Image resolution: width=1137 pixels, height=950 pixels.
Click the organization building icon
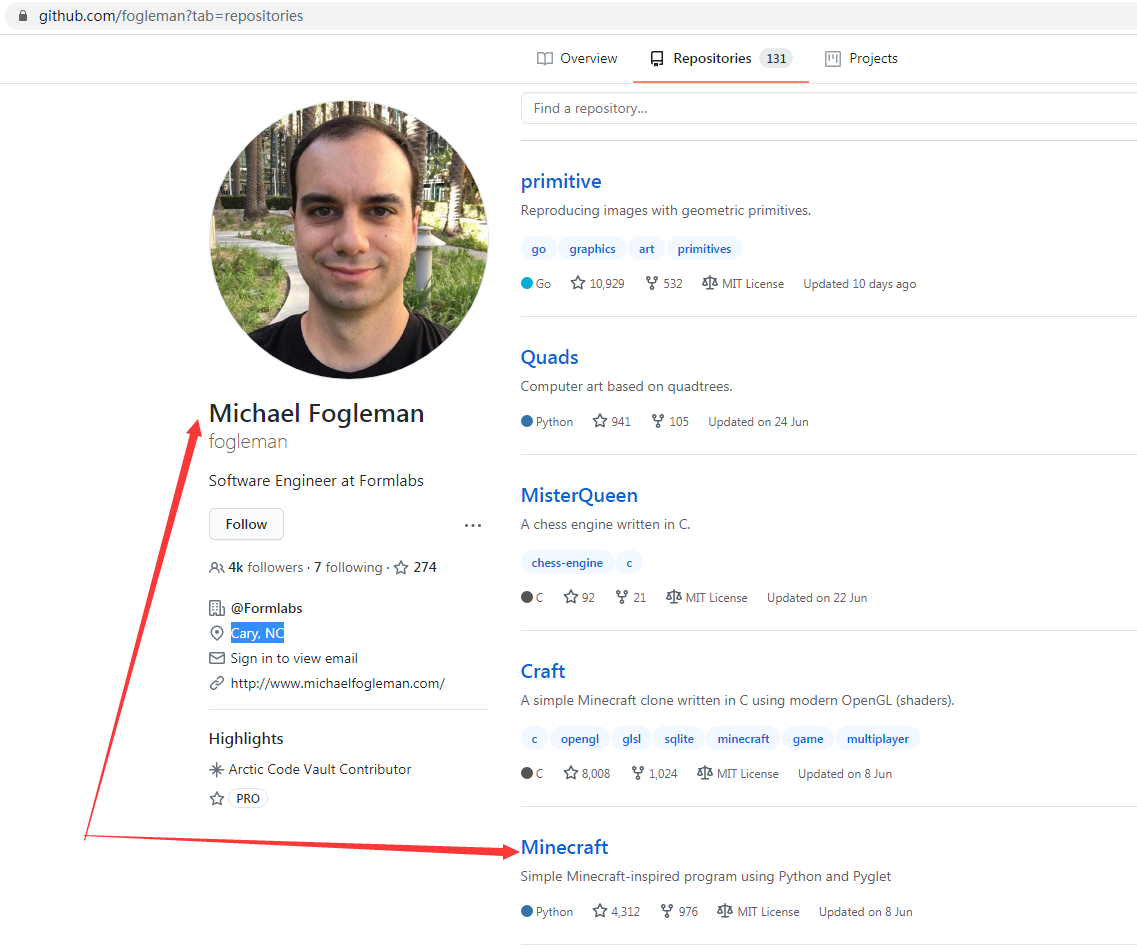tap(217, 608)
